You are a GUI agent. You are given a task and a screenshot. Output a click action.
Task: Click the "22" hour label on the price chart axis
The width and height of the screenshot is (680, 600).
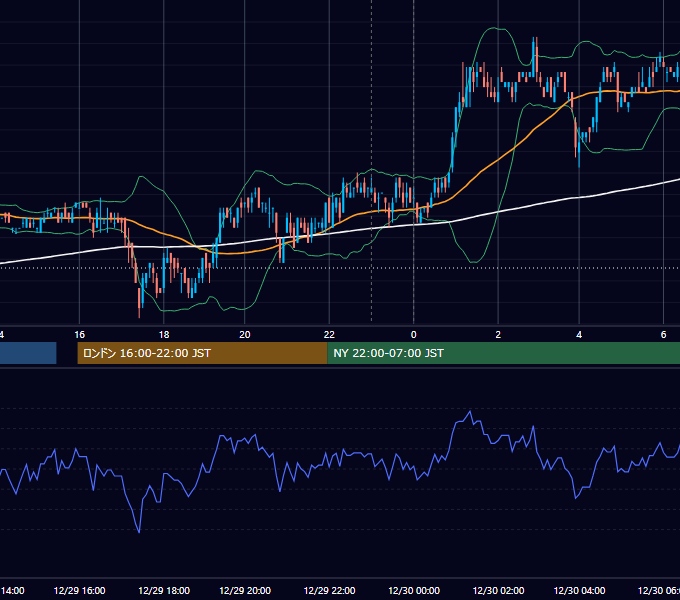329,335
